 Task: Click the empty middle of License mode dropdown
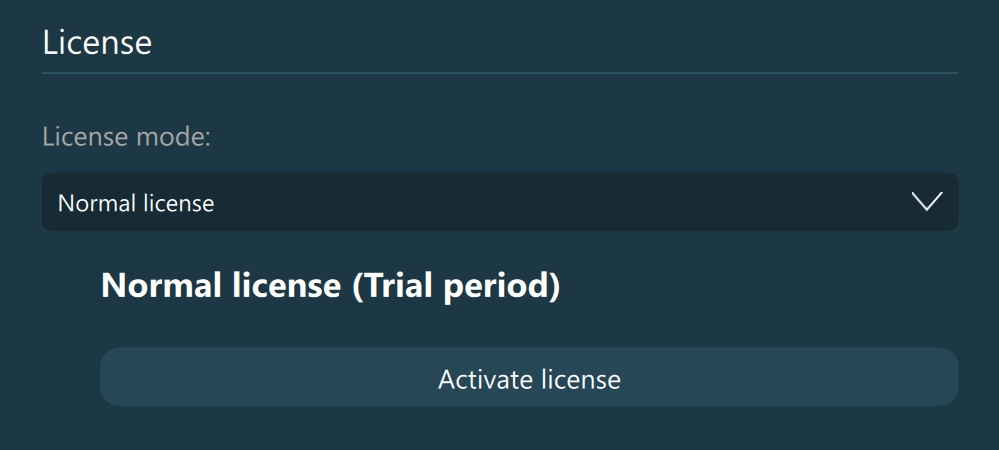[x=560, y=202]
